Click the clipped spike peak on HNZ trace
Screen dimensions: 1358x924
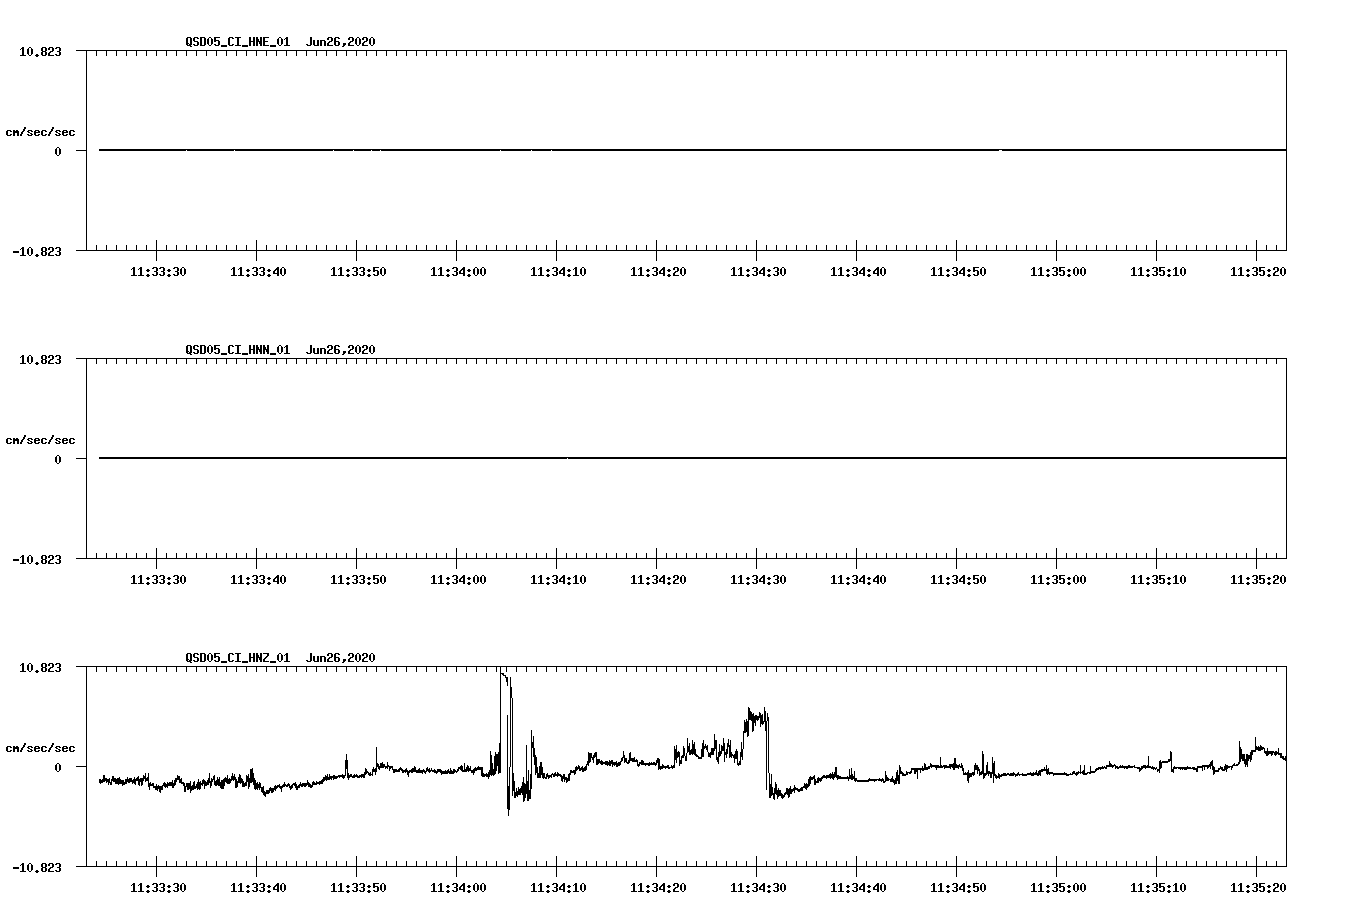tap(505, 676)
